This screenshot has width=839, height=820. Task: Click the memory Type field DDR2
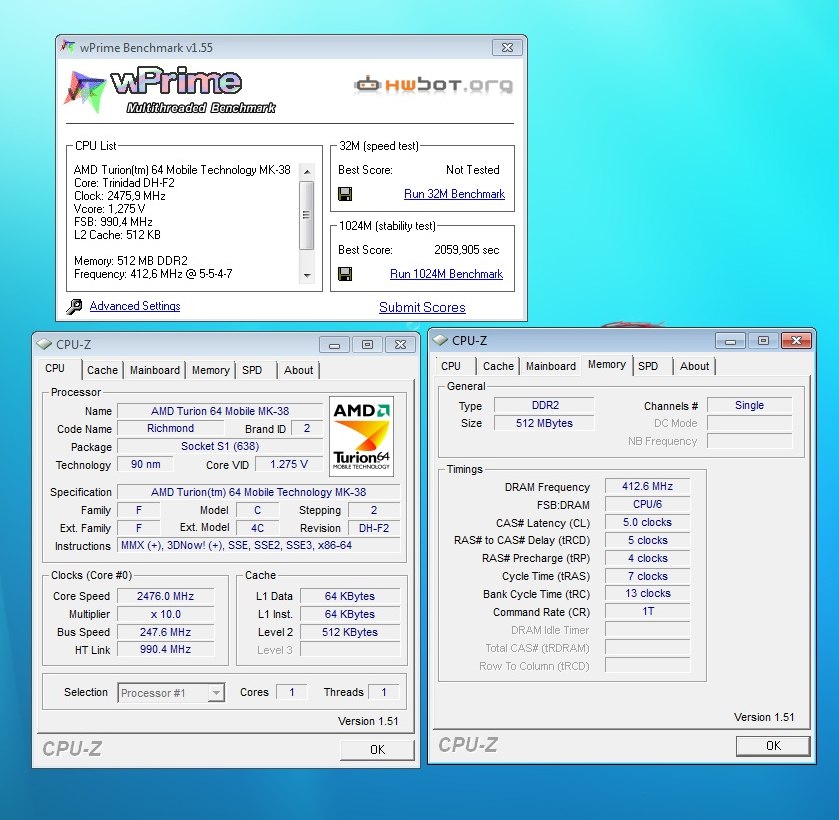click(544, 405)
